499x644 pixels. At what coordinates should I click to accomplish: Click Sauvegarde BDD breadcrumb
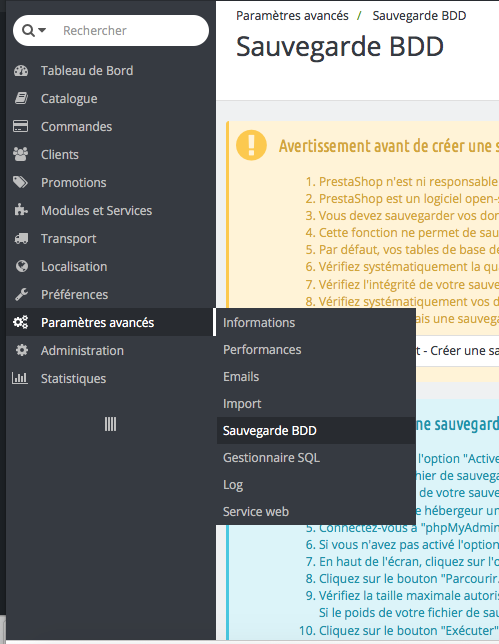tap(419, 16)
